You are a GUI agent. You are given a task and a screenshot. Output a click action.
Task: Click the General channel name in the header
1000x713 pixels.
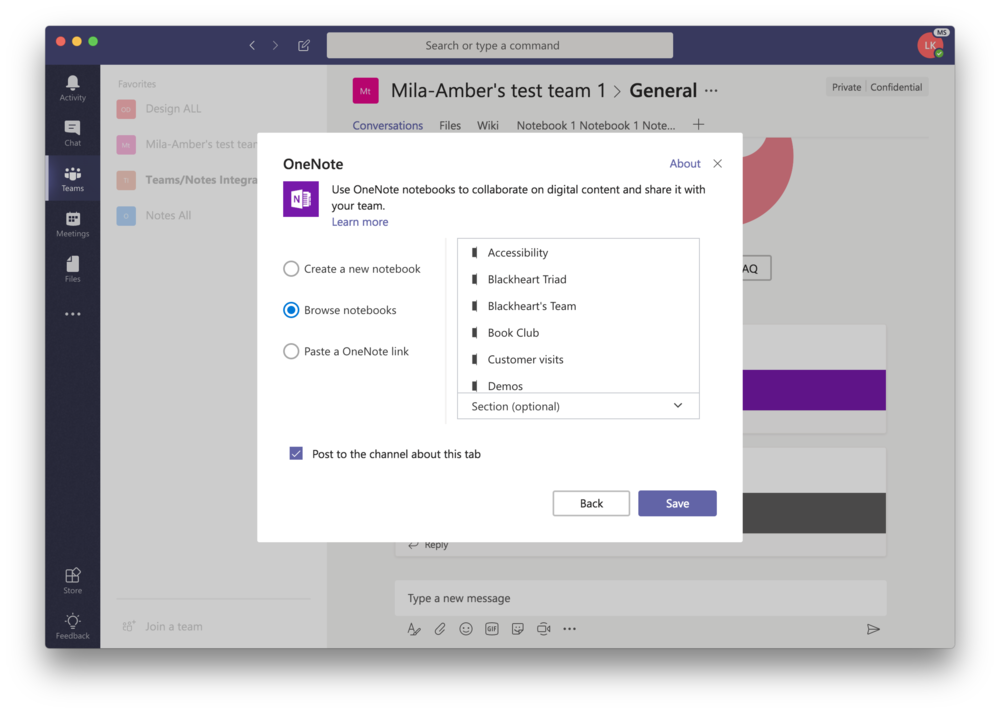(663, 91)
